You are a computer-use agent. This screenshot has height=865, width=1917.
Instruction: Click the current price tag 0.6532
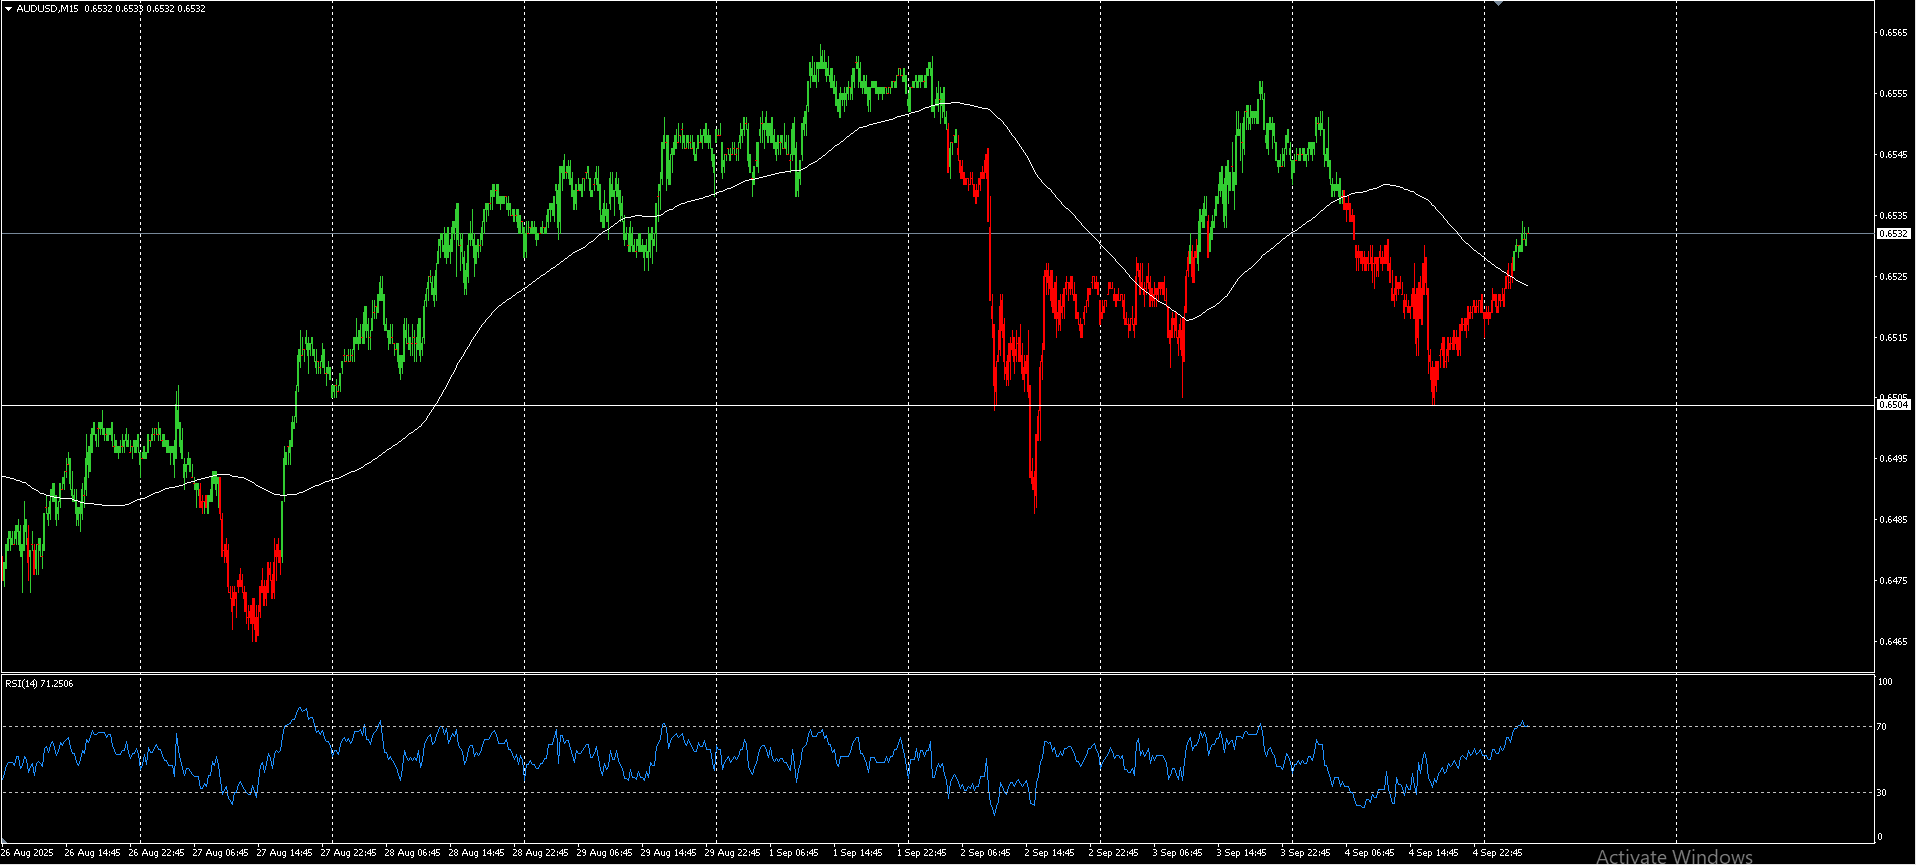click(x=1893, y=233)
